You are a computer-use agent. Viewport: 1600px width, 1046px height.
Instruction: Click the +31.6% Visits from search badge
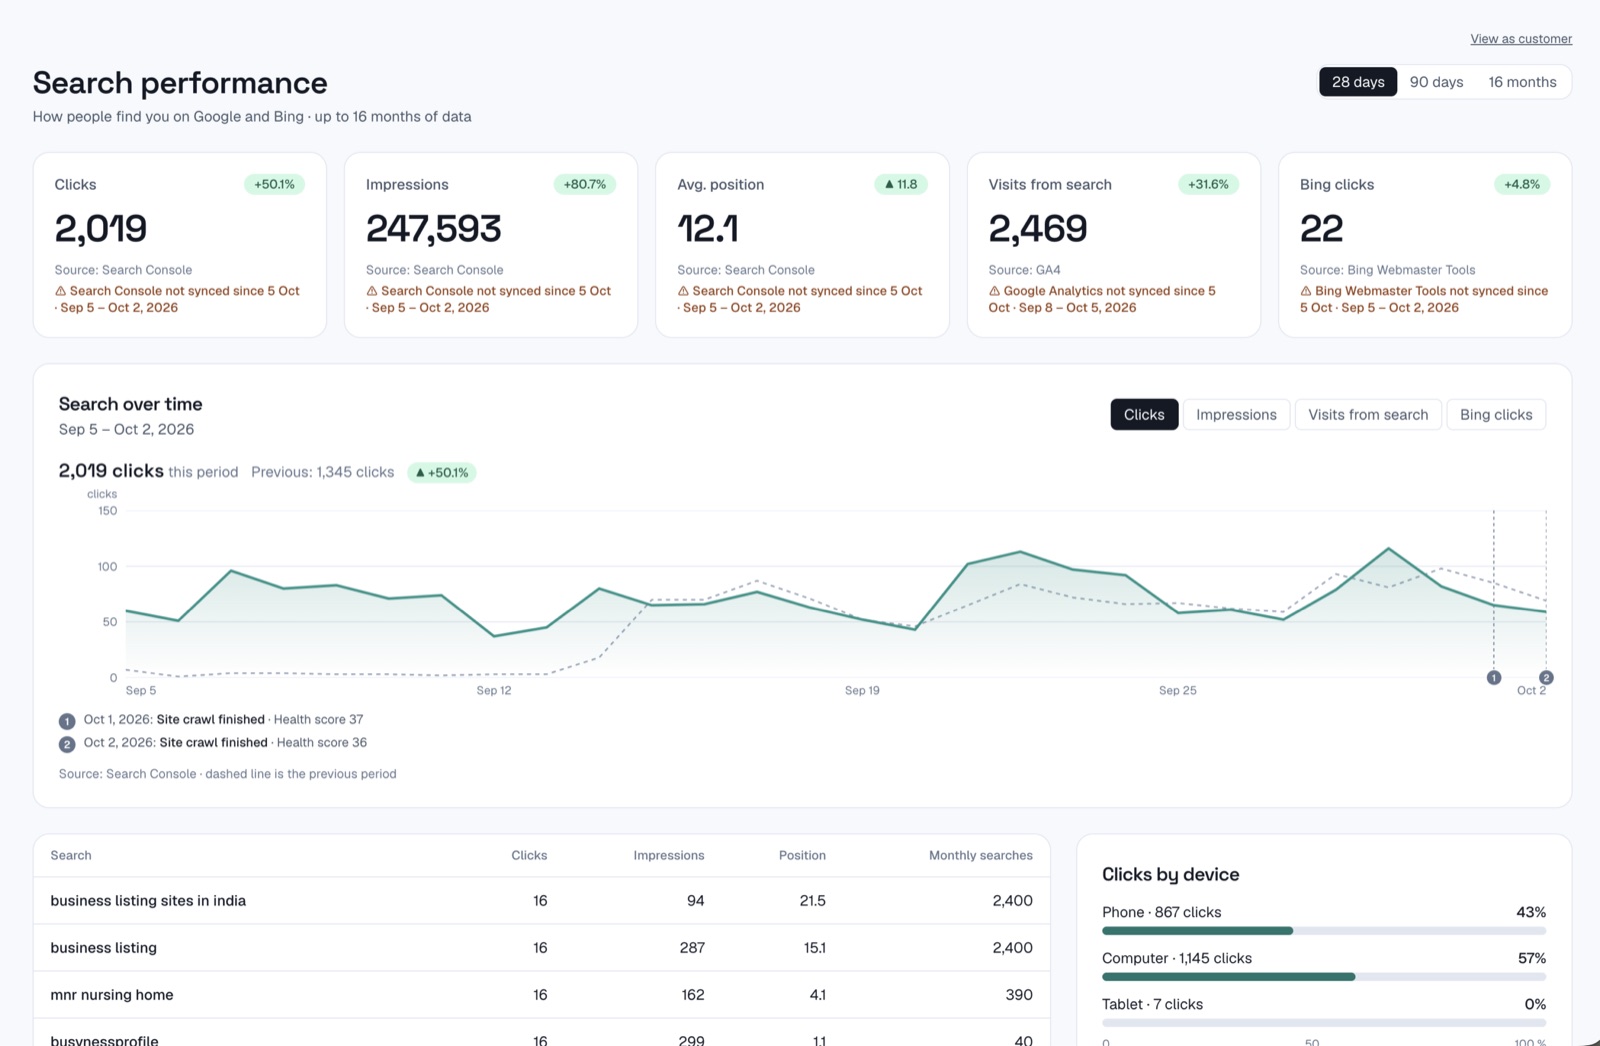point(1208,184)
